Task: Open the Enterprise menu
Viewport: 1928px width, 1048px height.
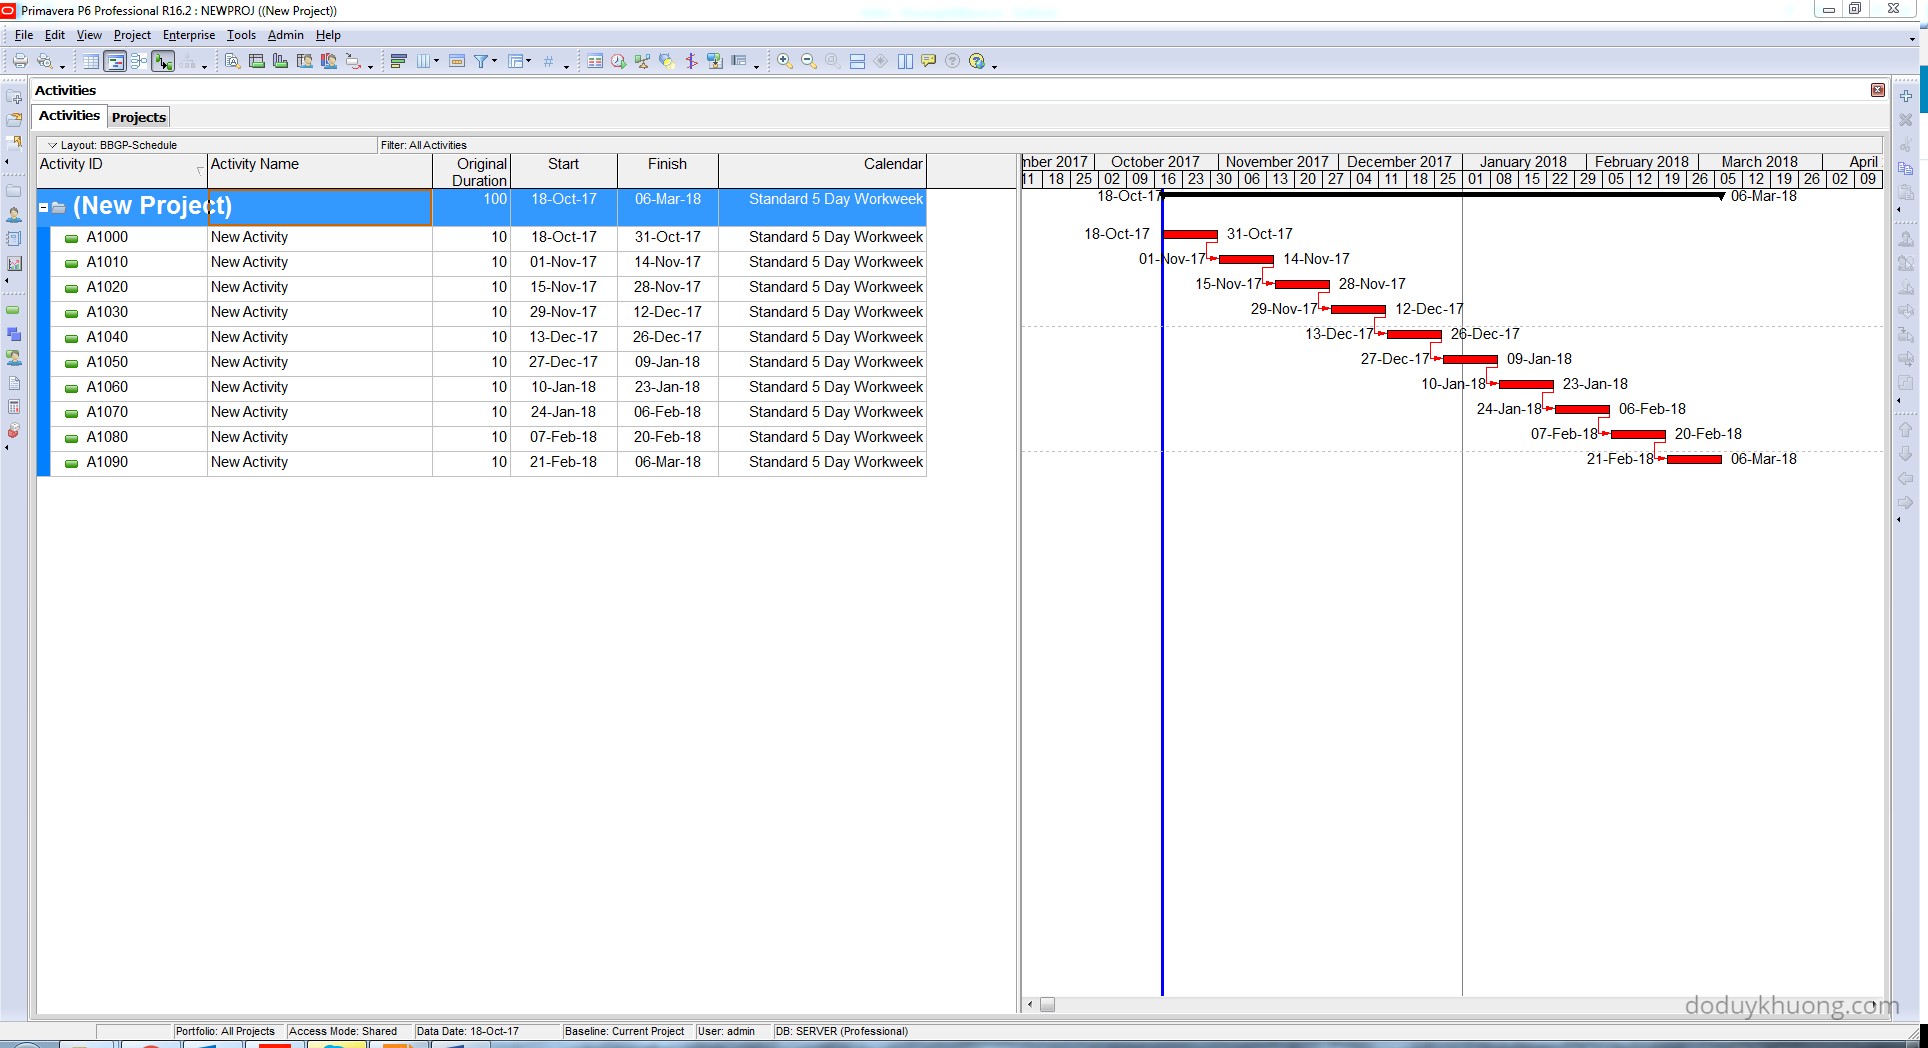Action: 188,35
